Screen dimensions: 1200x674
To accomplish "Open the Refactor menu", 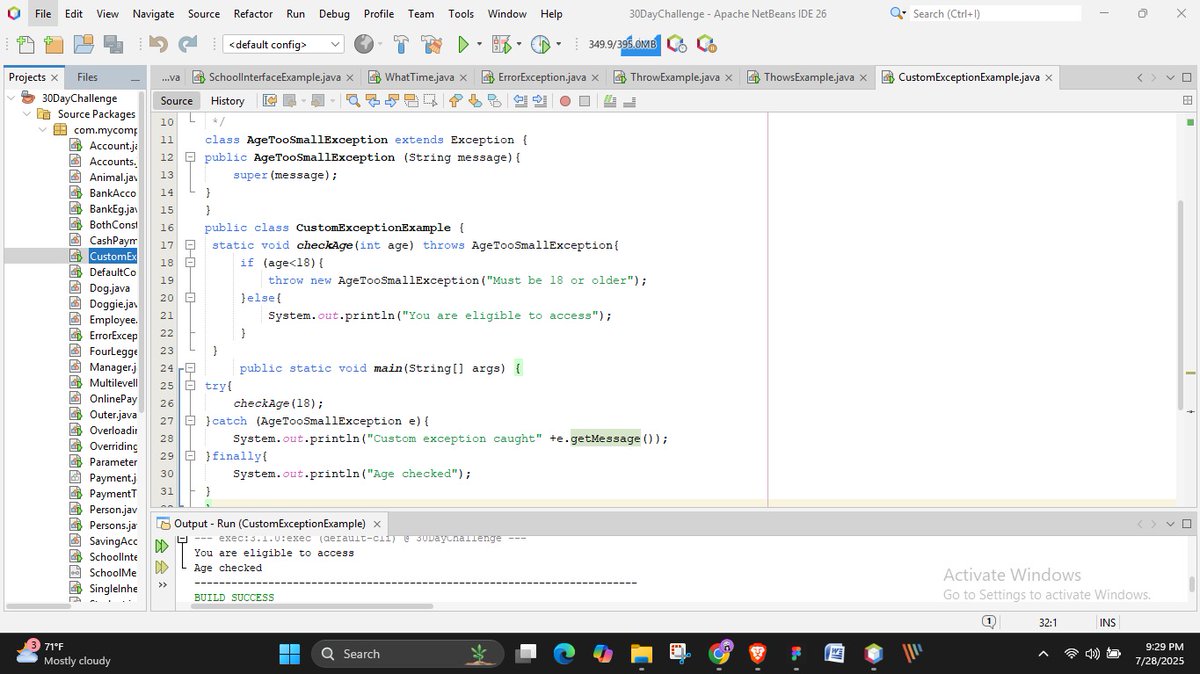I will coord(253,14).
